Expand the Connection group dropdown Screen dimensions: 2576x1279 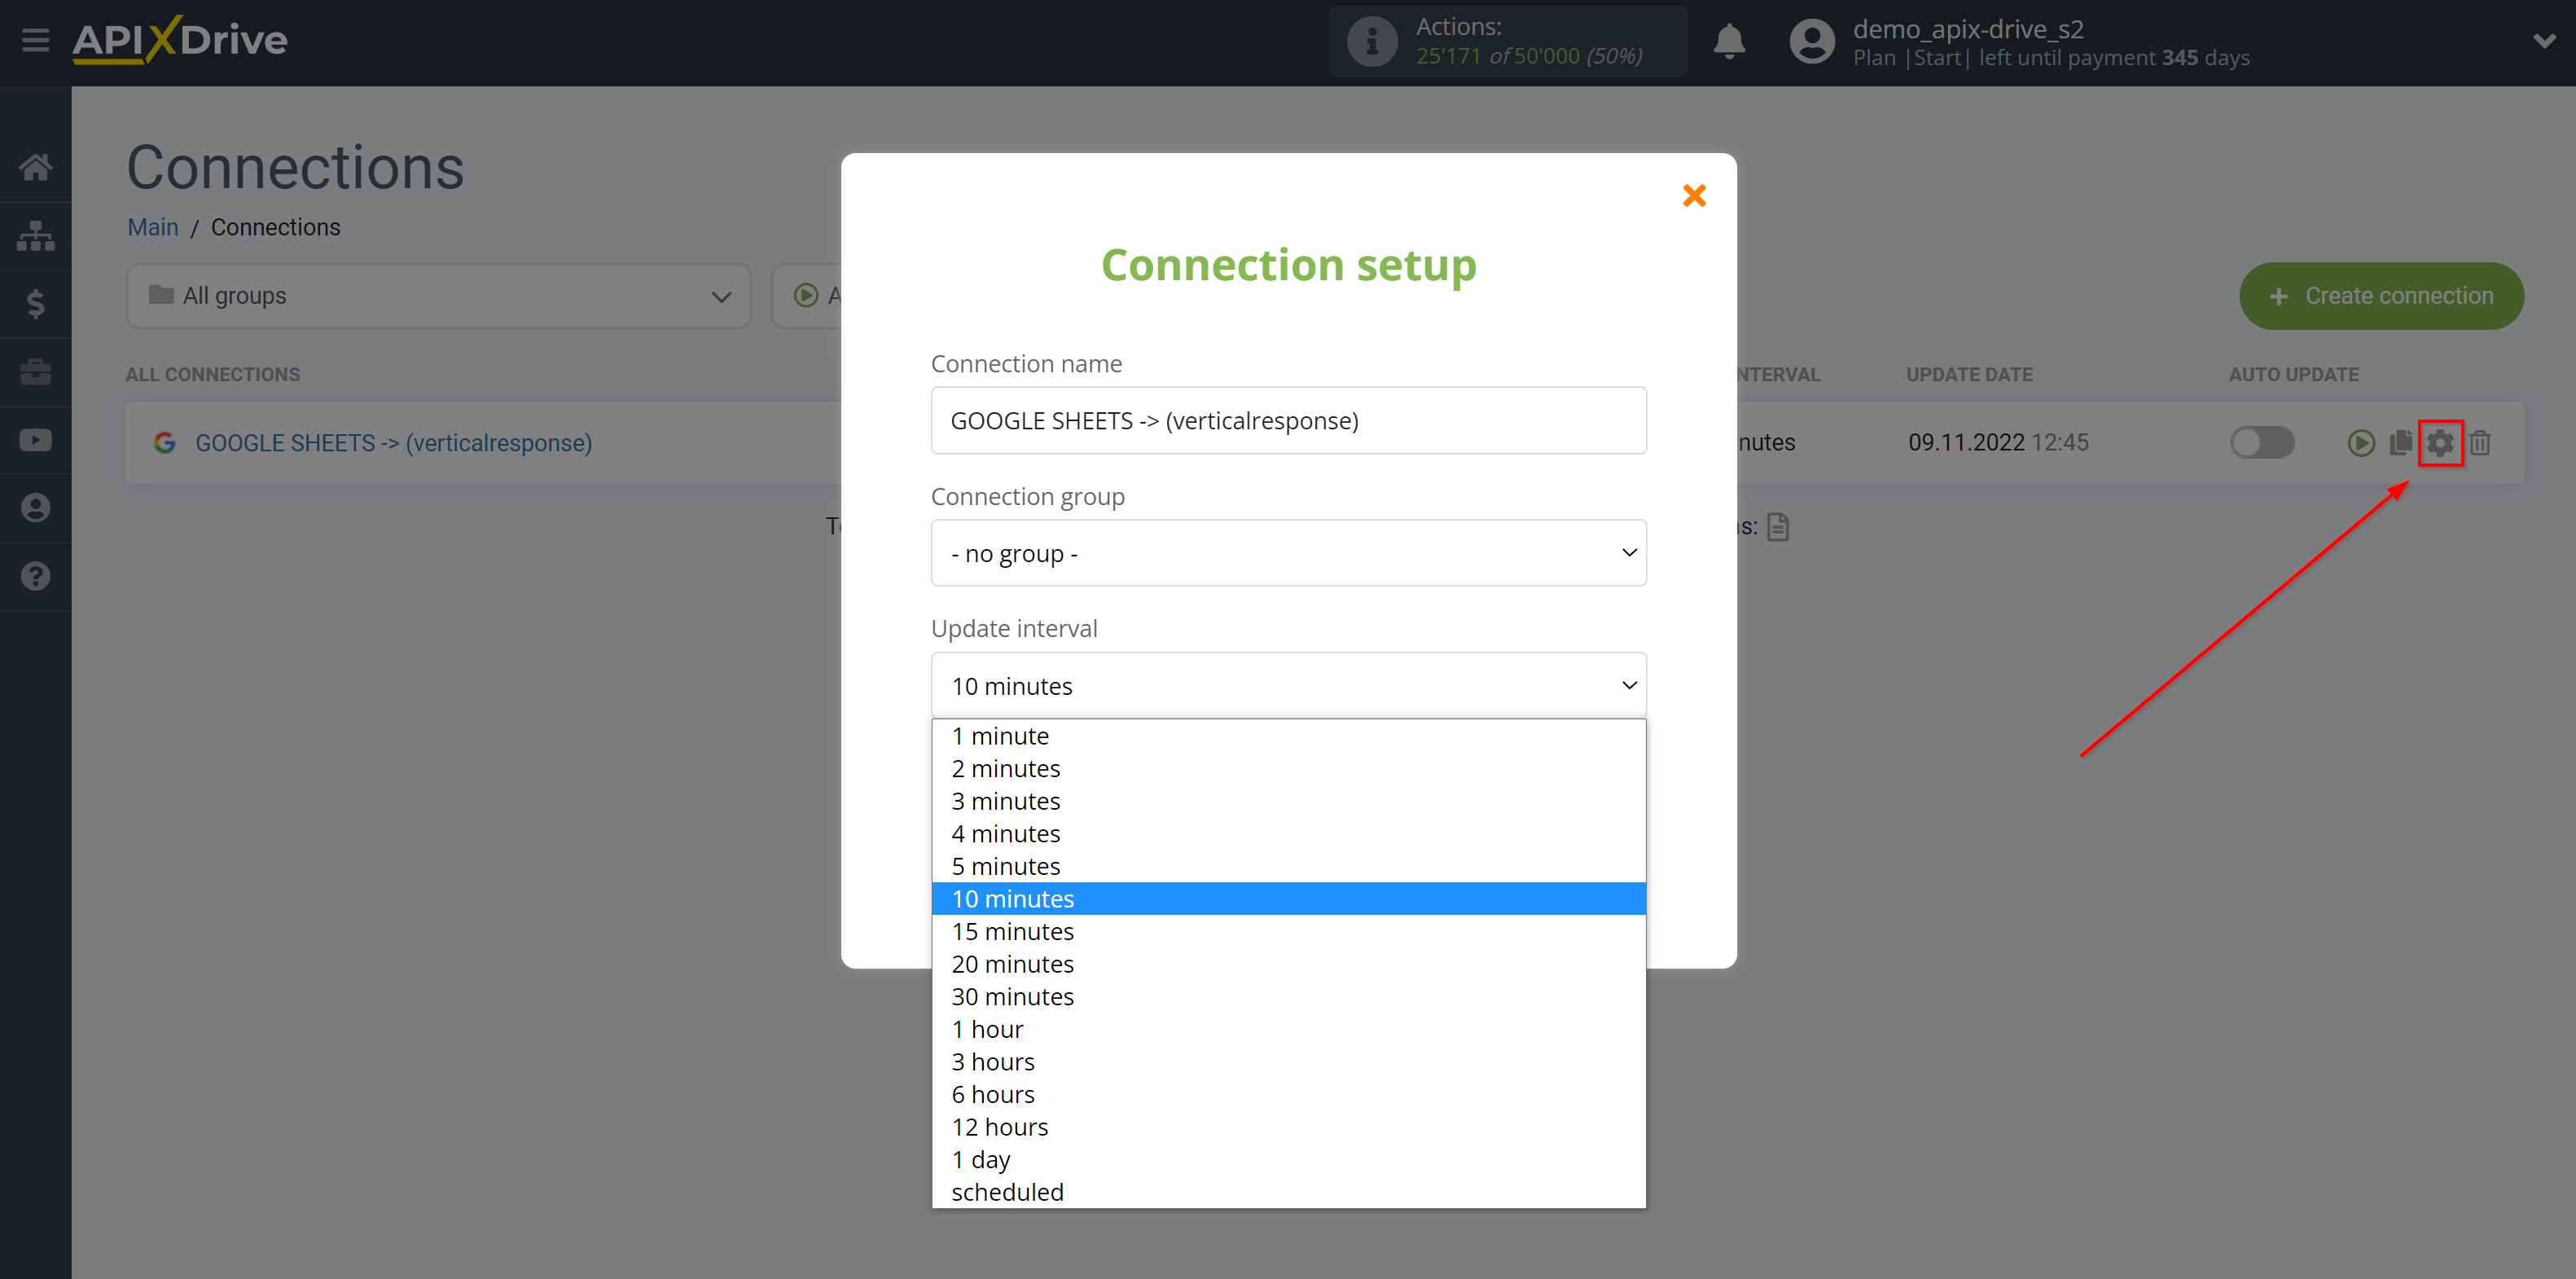[1288, 552]
